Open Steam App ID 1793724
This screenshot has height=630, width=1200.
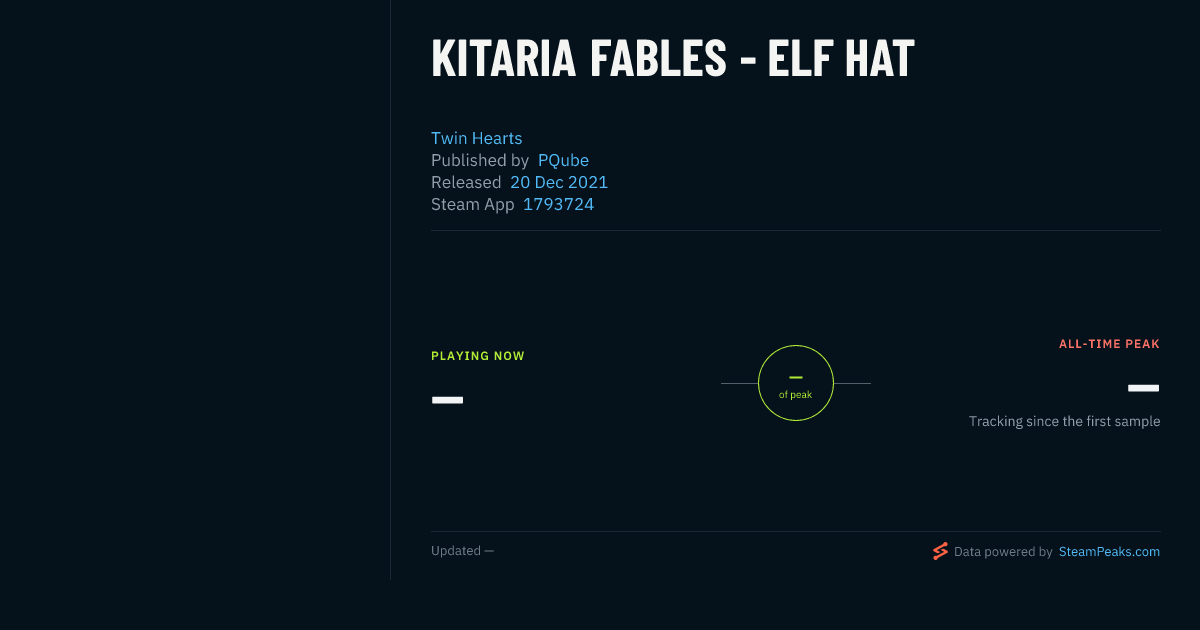point(558,204)
